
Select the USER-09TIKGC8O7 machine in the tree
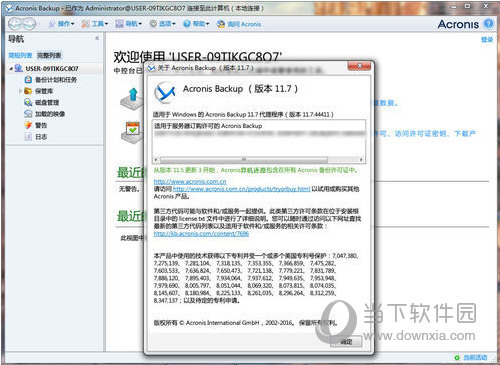tap(52, 69)
